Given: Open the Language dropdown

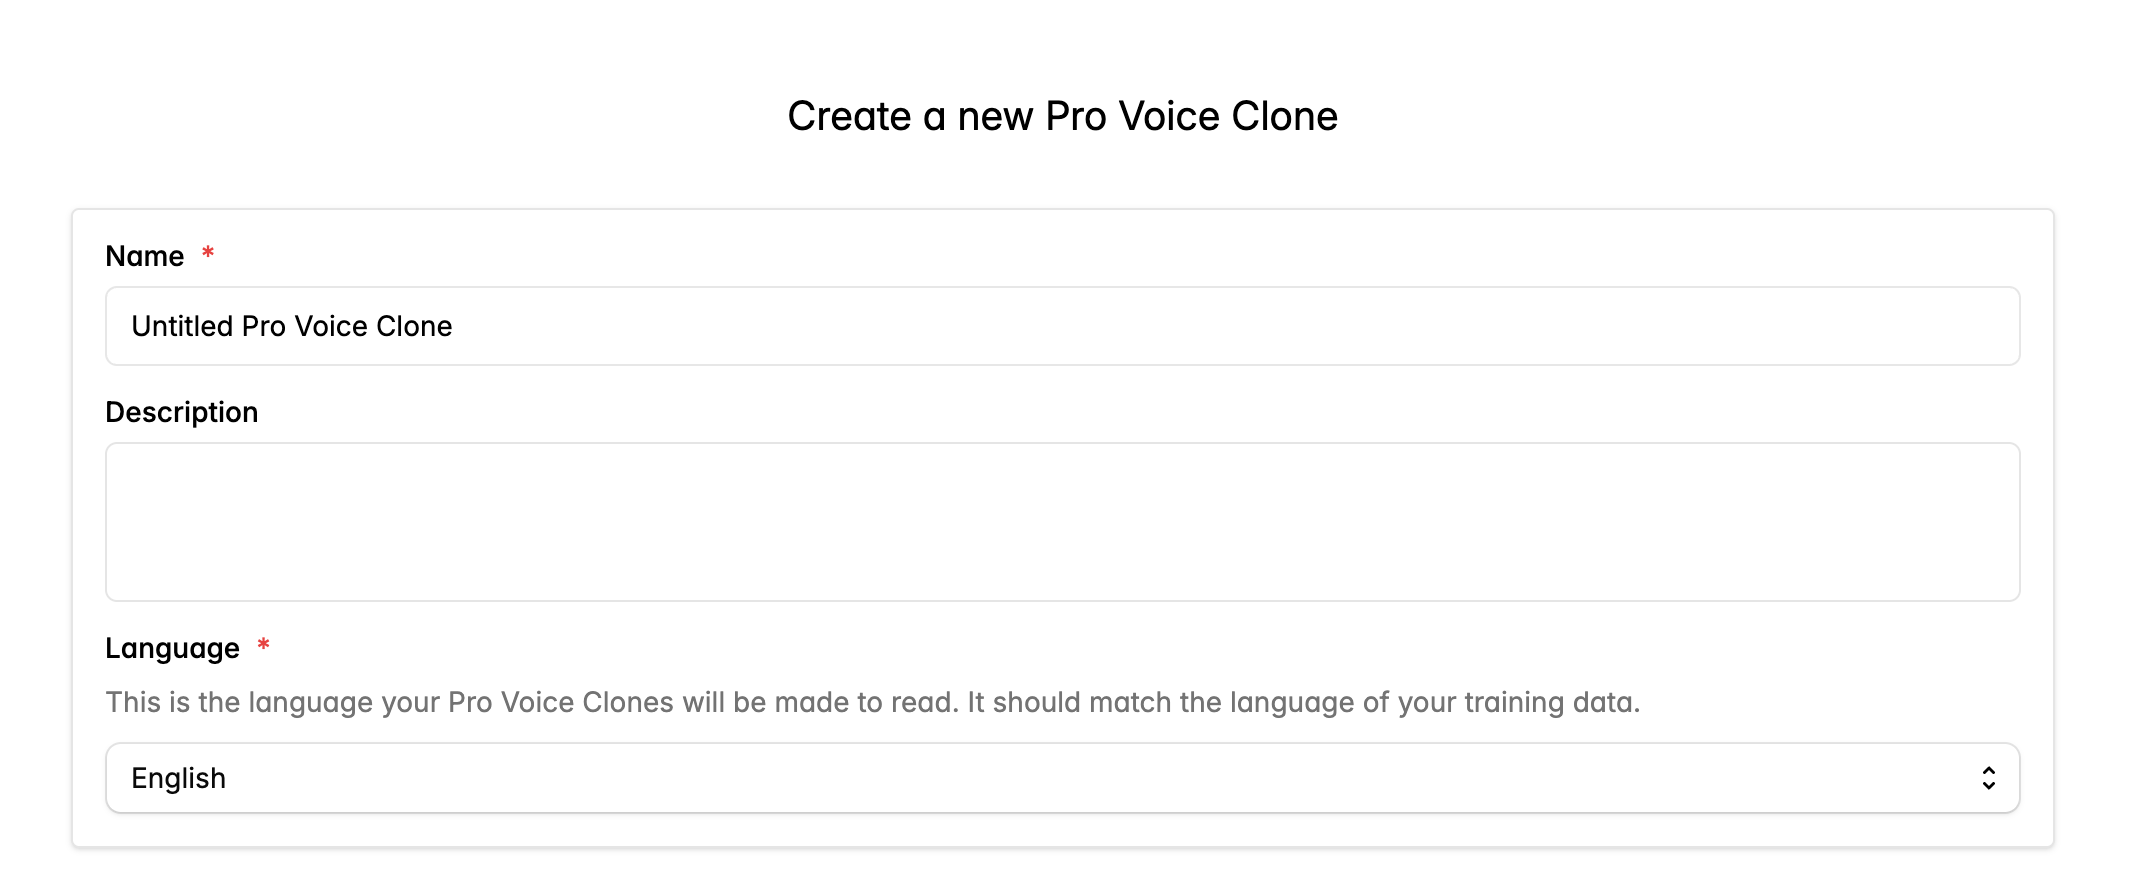Looking at the screenshot, I should 1062,778.
